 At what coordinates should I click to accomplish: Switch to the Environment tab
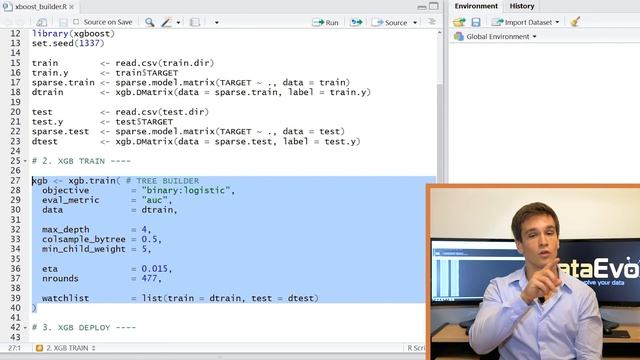pyautogui.click(x=476, y=6)
